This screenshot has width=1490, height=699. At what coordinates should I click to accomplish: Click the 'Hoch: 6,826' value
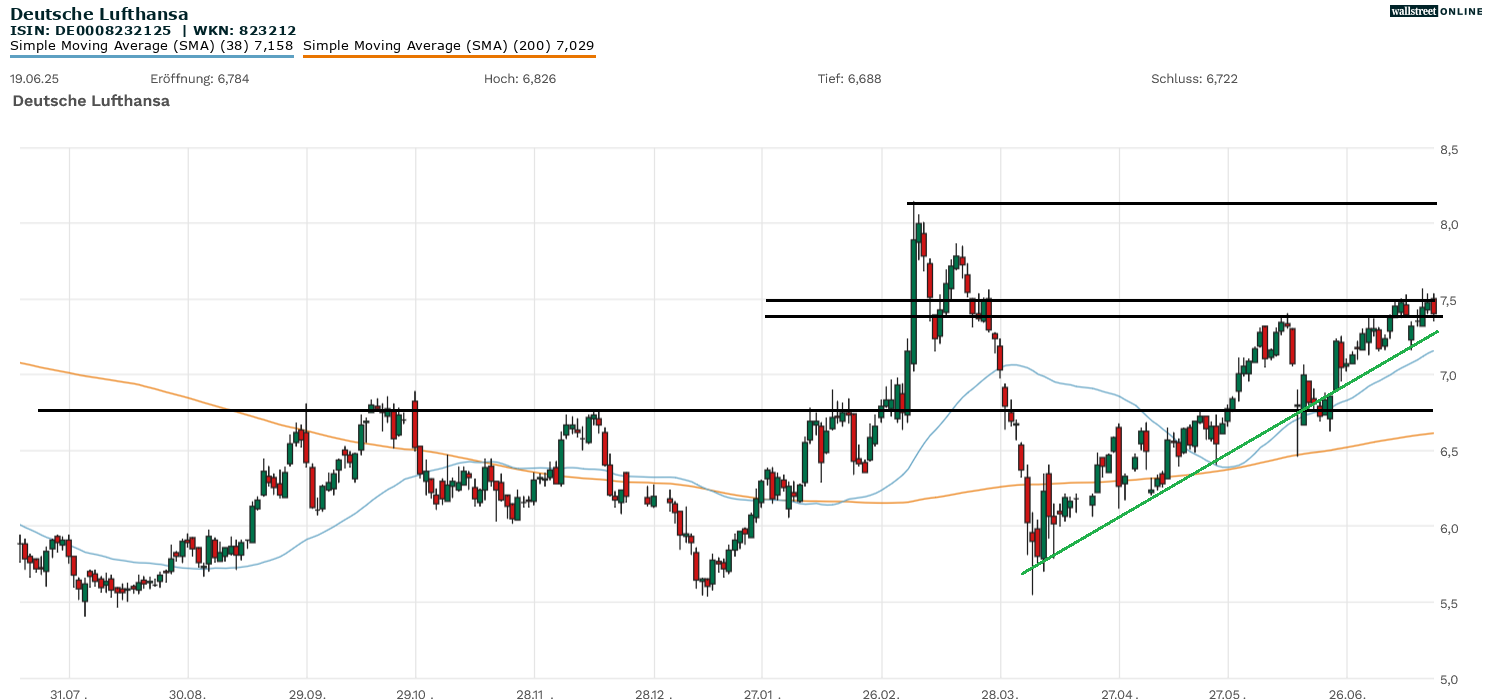click(x=520, y=78)
